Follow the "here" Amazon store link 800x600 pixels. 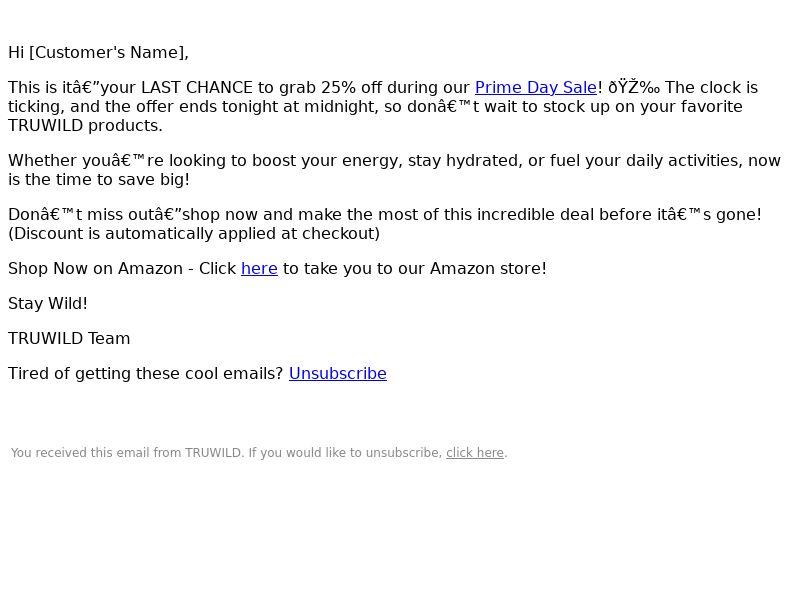[259, 269]
